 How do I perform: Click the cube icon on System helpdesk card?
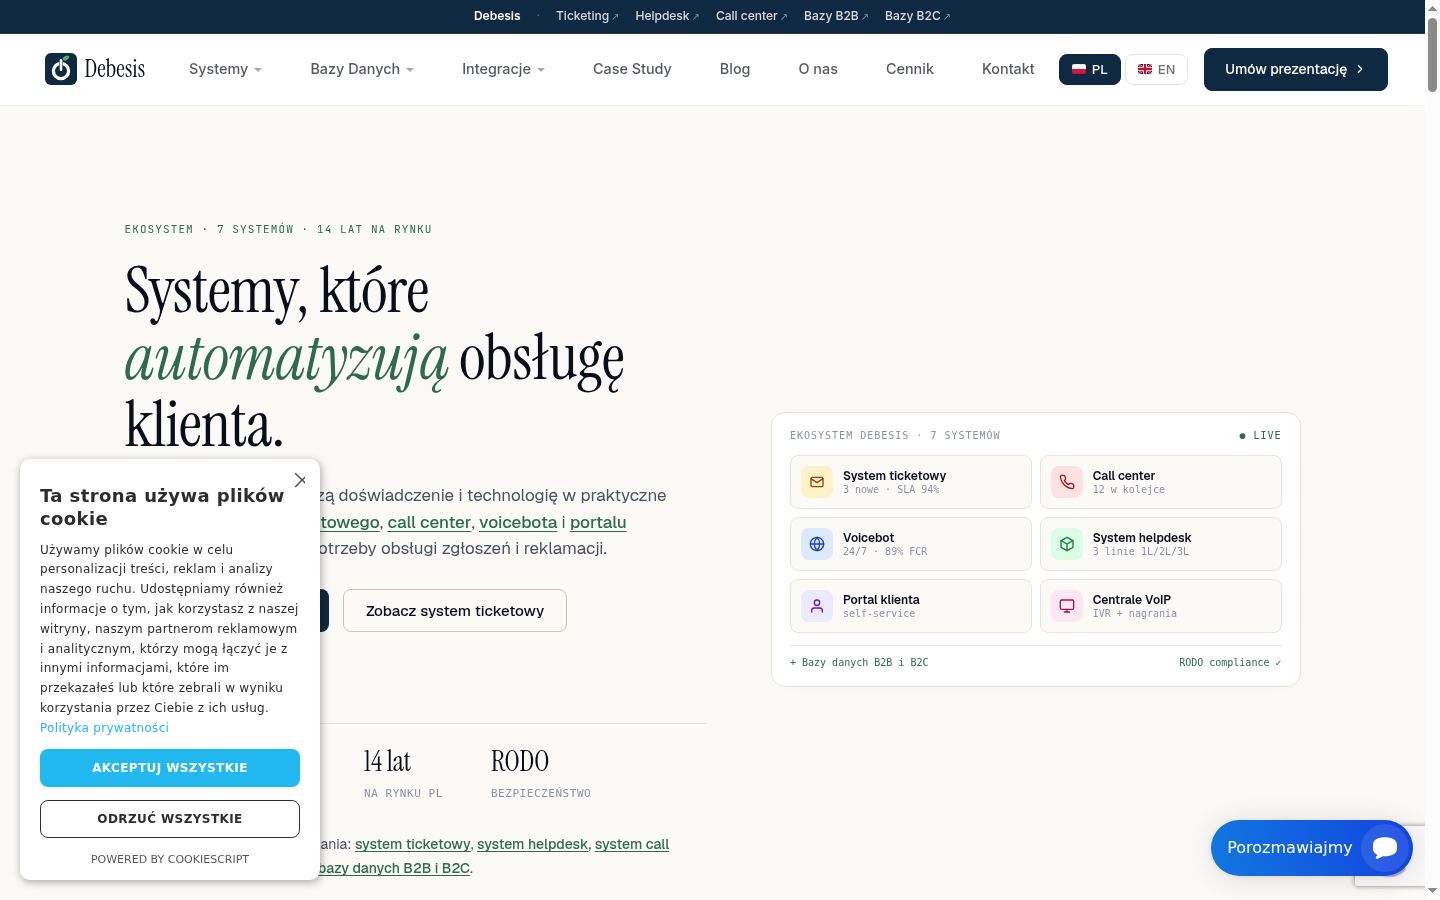pos(1067,544)
